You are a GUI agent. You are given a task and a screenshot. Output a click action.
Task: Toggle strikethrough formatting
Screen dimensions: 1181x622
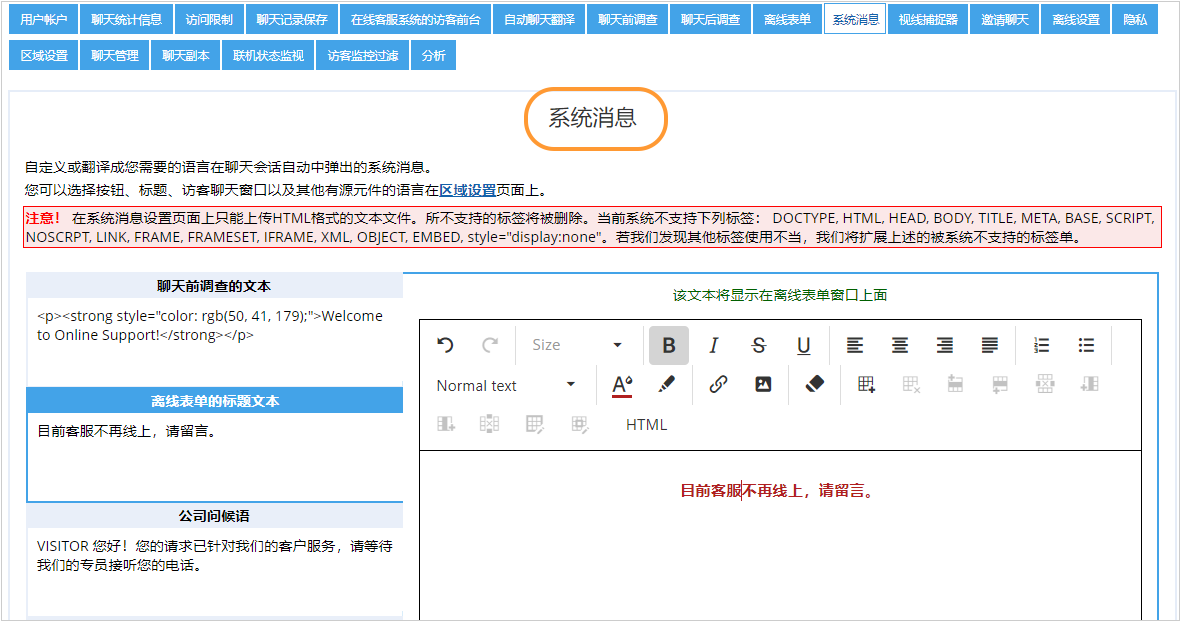pyautogui.click(x=758, y=346)
